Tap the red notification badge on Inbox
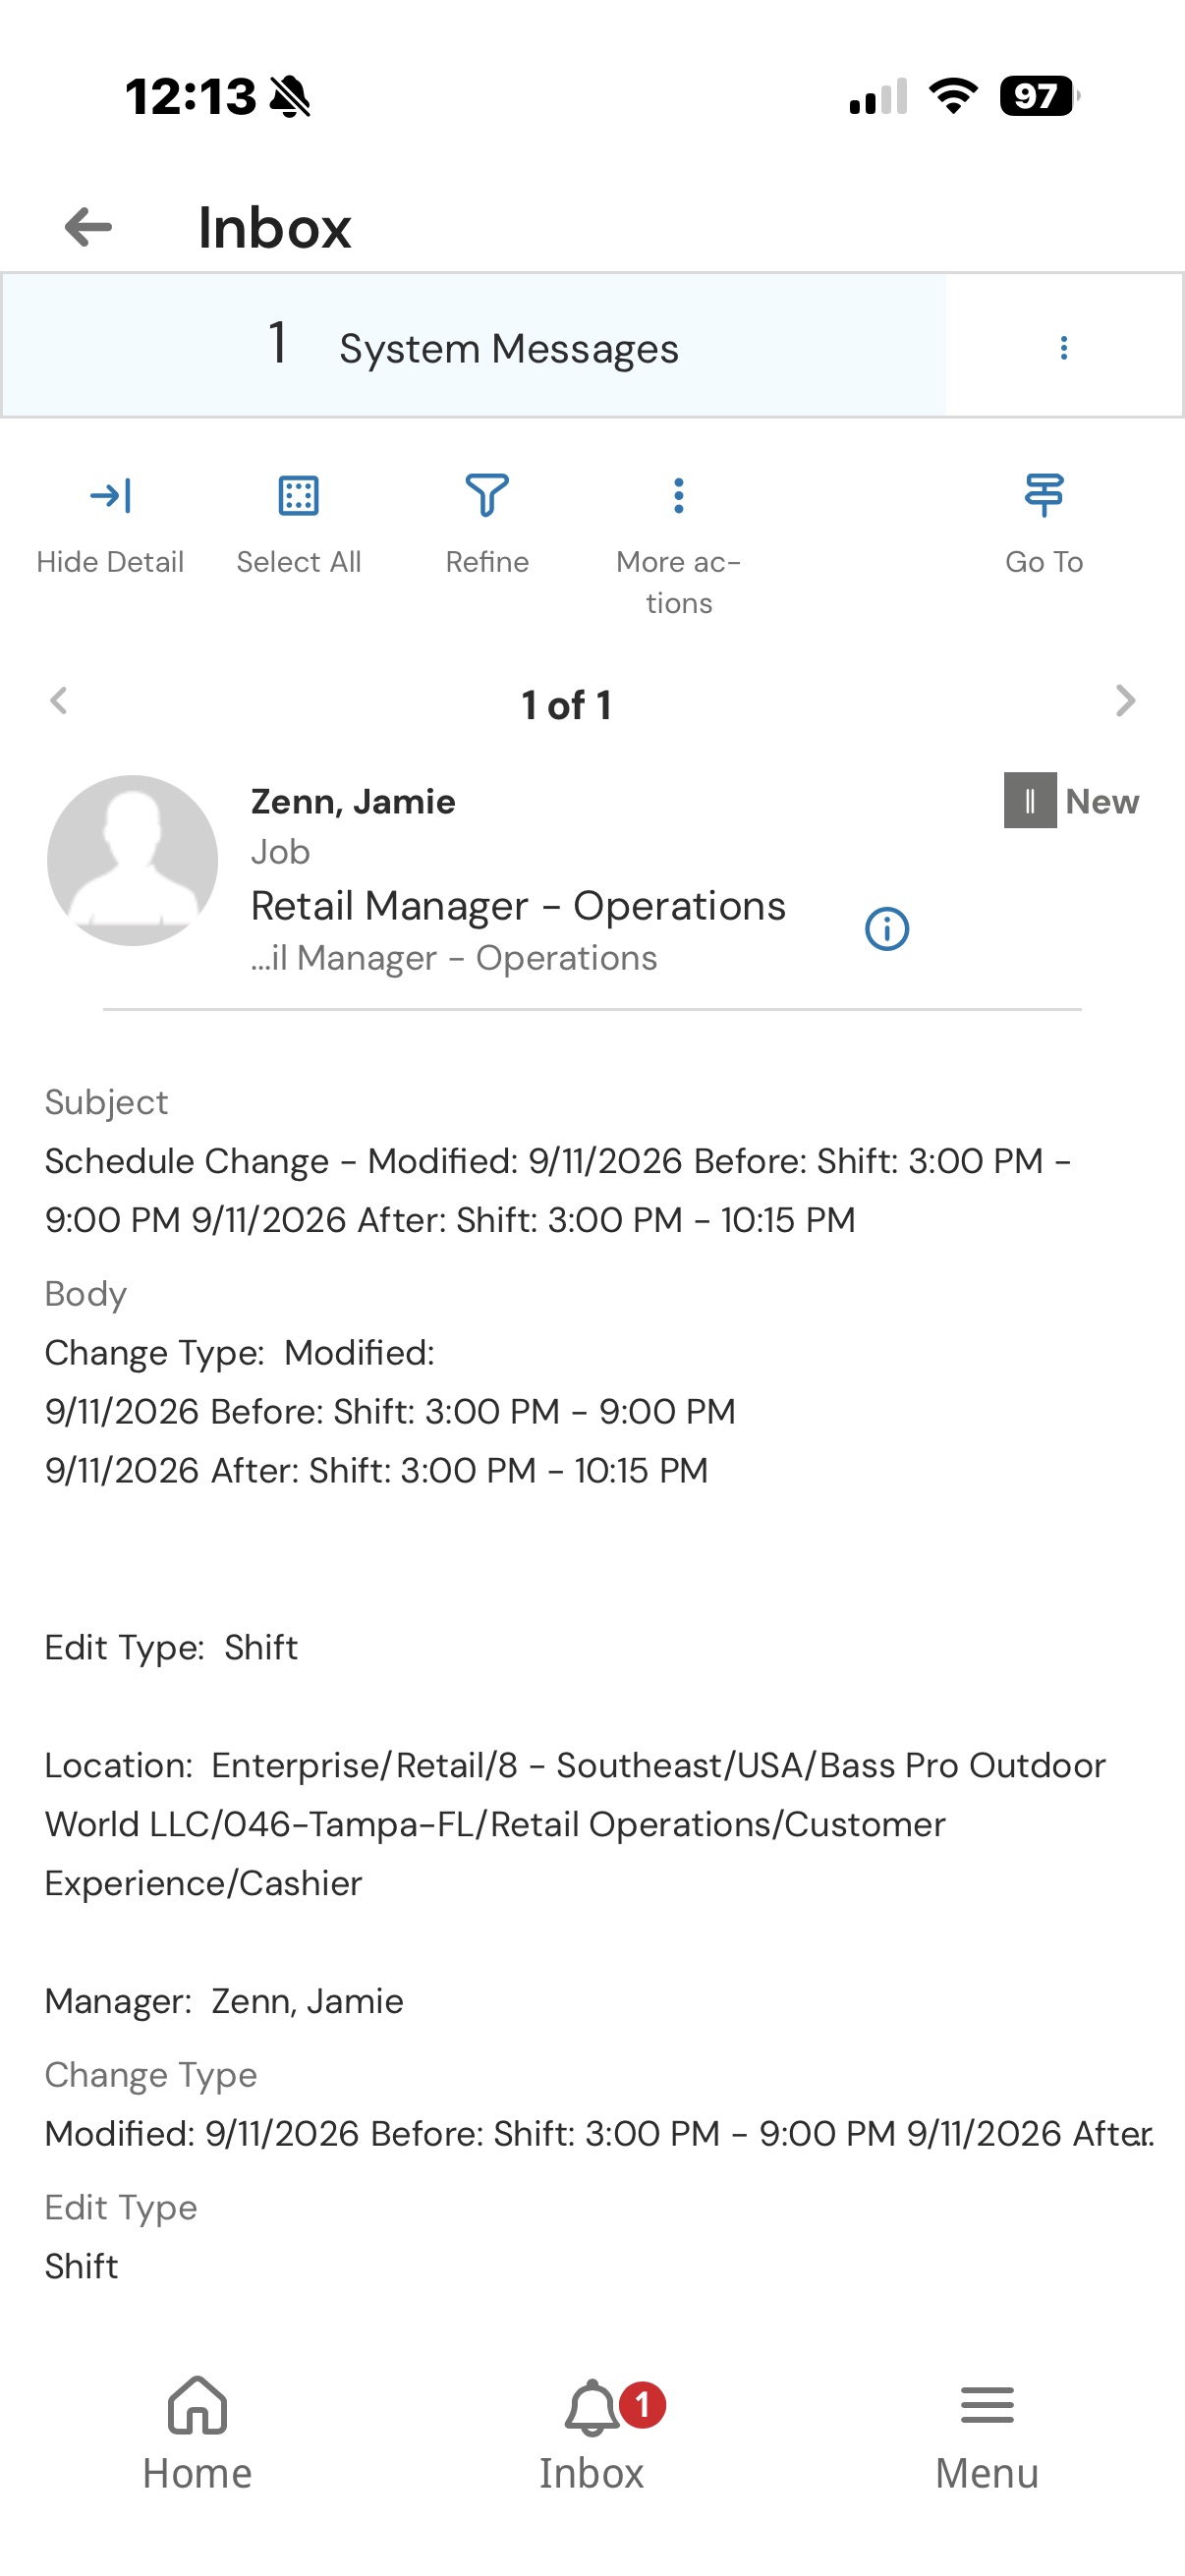Image resolution: width=1185 pixels, height=2576 pixels. pyautogui.click(x=642, y=2405)
